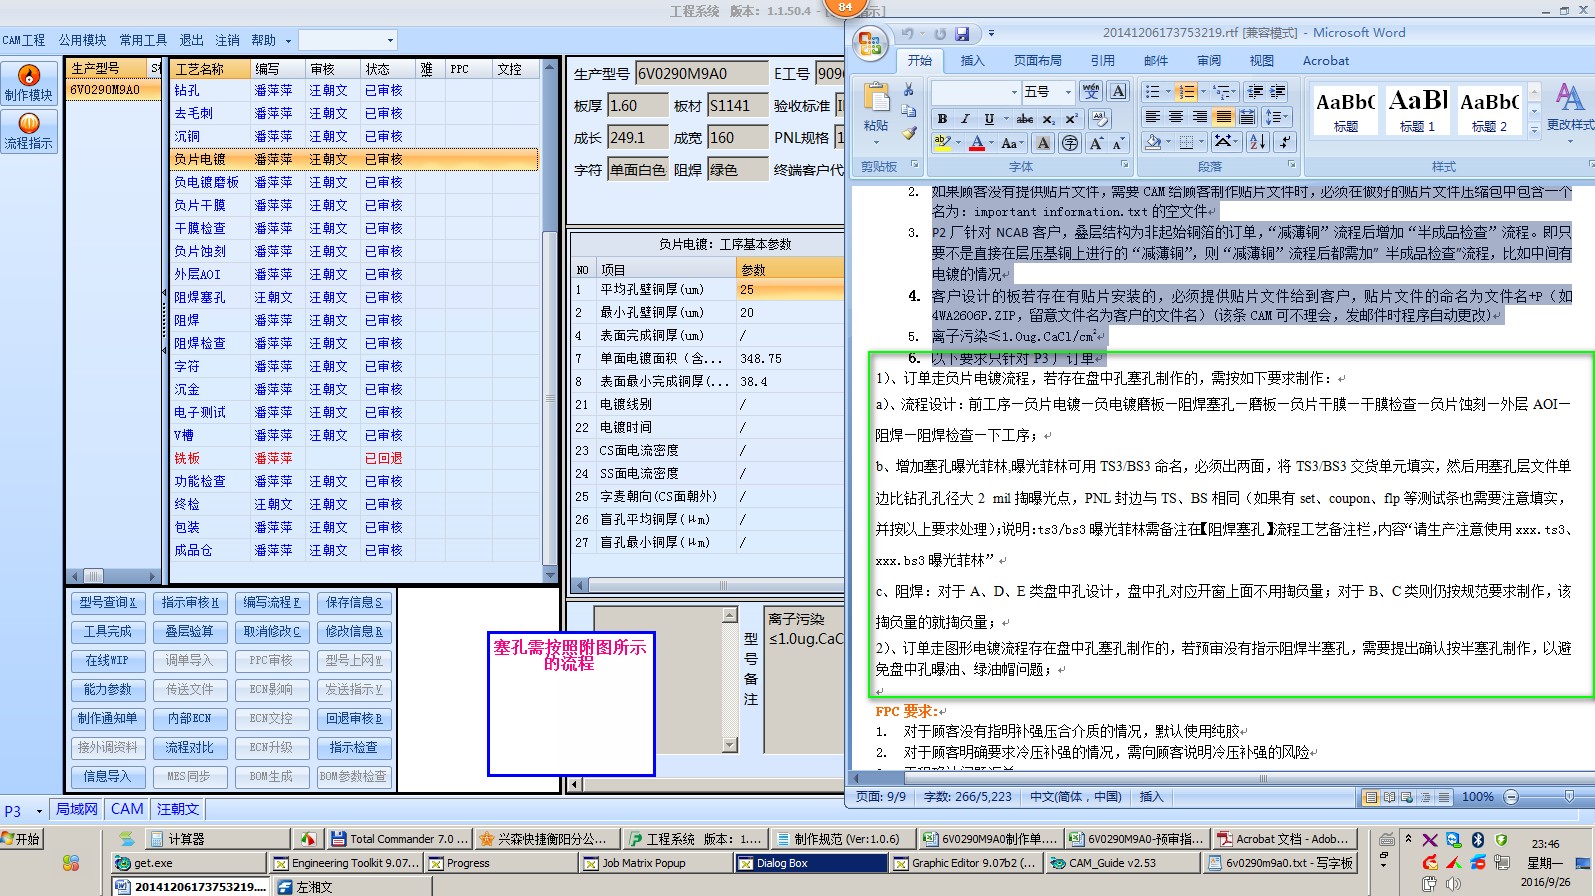1595x896 pixels.
Task: Open the 公用模块 menu
Action: click(x=82, y=40)
